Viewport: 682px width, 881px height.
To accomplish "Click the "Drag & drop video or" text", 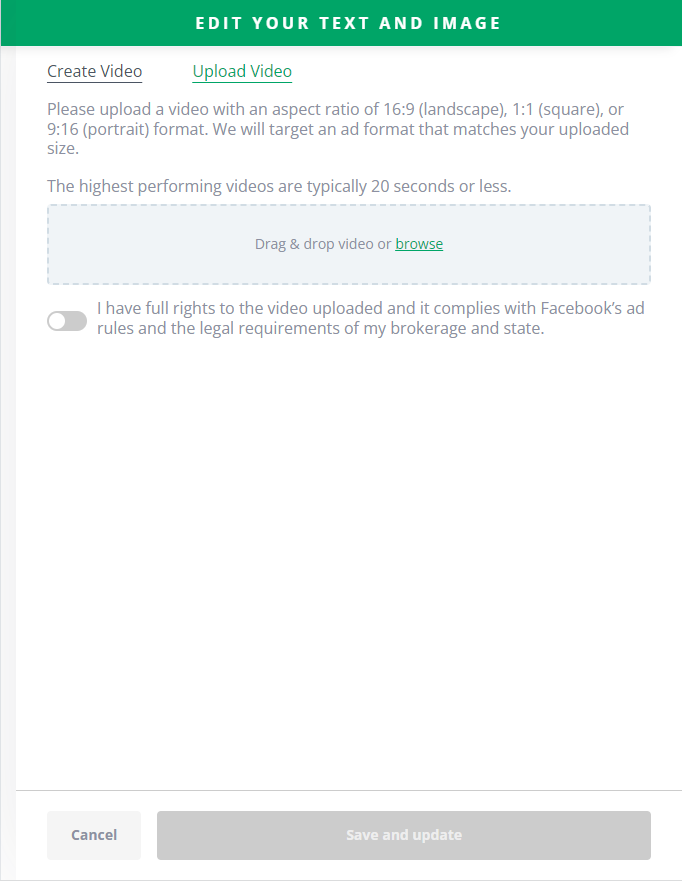I will [x=322, y=244].
